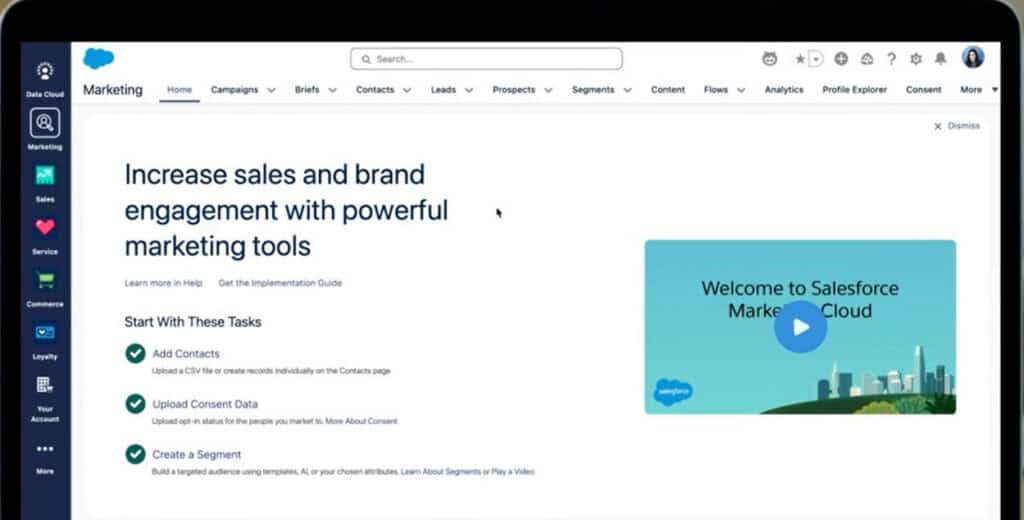Screen dimensions: 1024x520
Task: Open Data Cloud from the sidebar
Action: [45, 72]
